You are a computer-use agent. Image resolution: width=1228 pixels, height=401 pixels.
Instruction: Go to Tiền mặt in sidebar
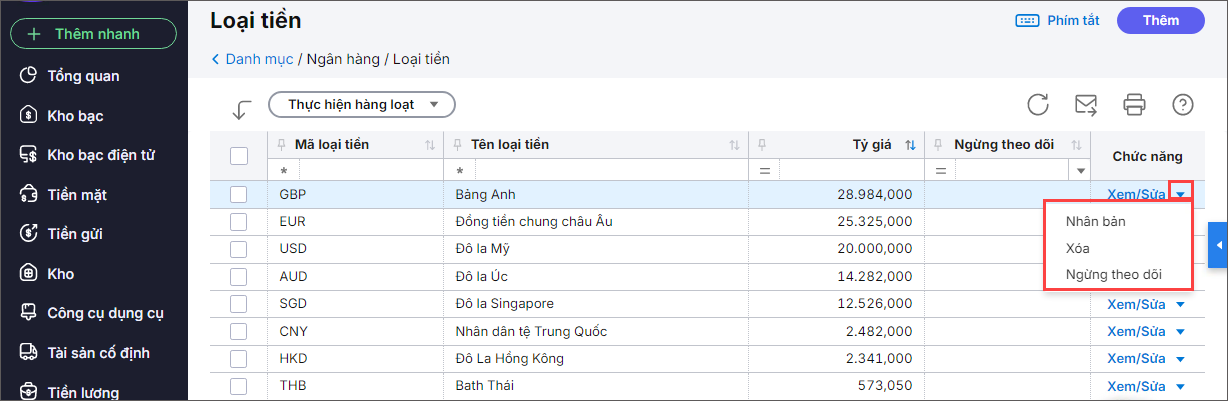click(76, 194)
